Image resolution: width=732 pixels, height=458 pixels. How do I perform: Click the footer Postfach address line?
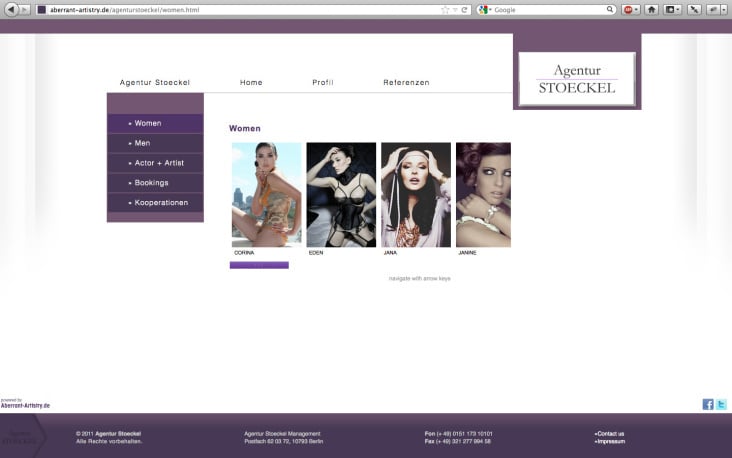[x=284, y=441]
